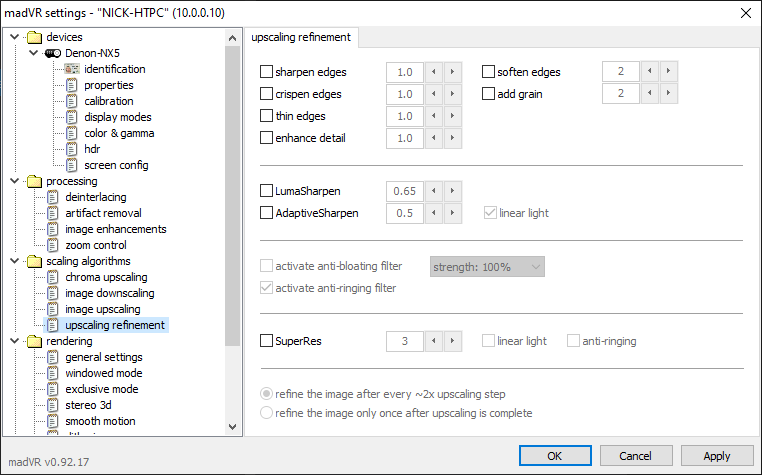Collapse the scaling algorithms tree node
762x475 pixels.
(13, 261)
